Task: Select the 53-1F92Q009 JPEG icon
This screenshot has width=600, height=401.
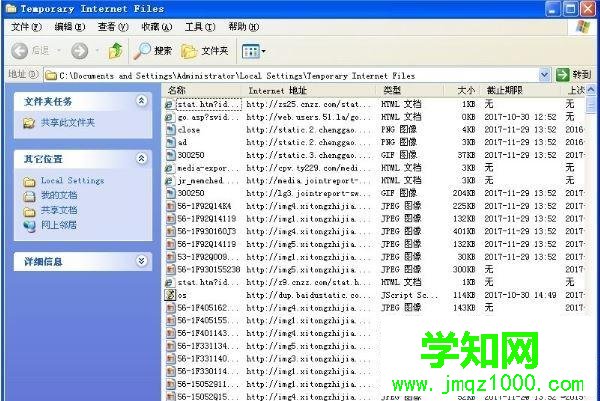Action: tap(170, 257)
